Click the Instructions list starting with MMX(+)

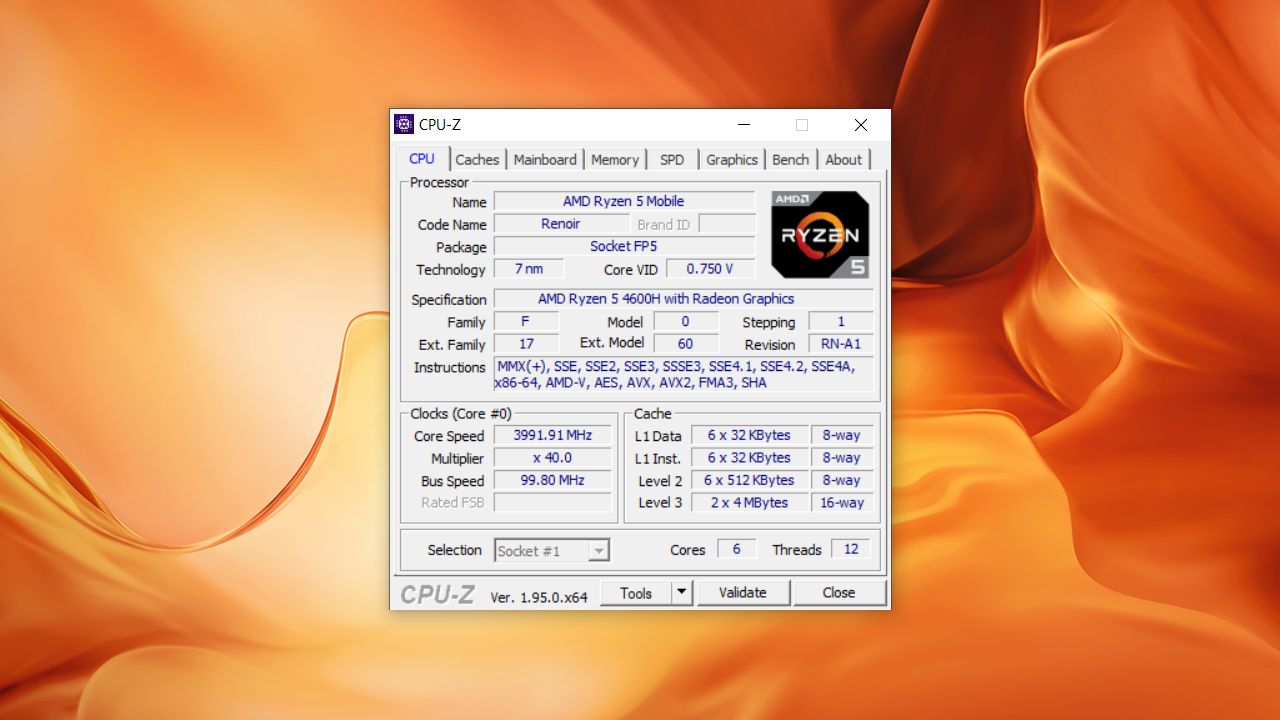coord(684,374)
